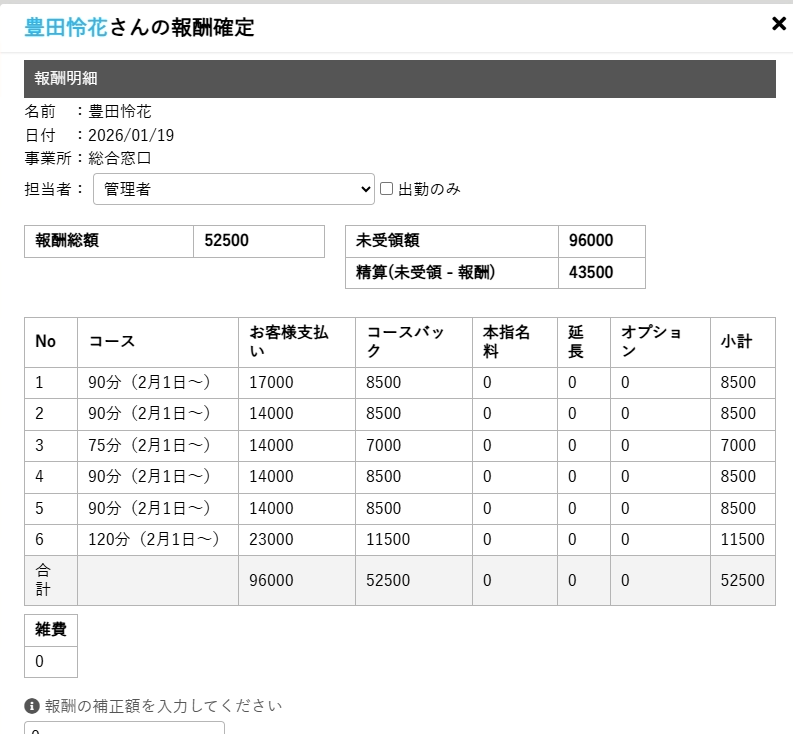Image resolution: width=793 pixels, height=734 pixels.
Task: Close the 報酬確定 dialog with the X
Action: click(x=779, y=24)
